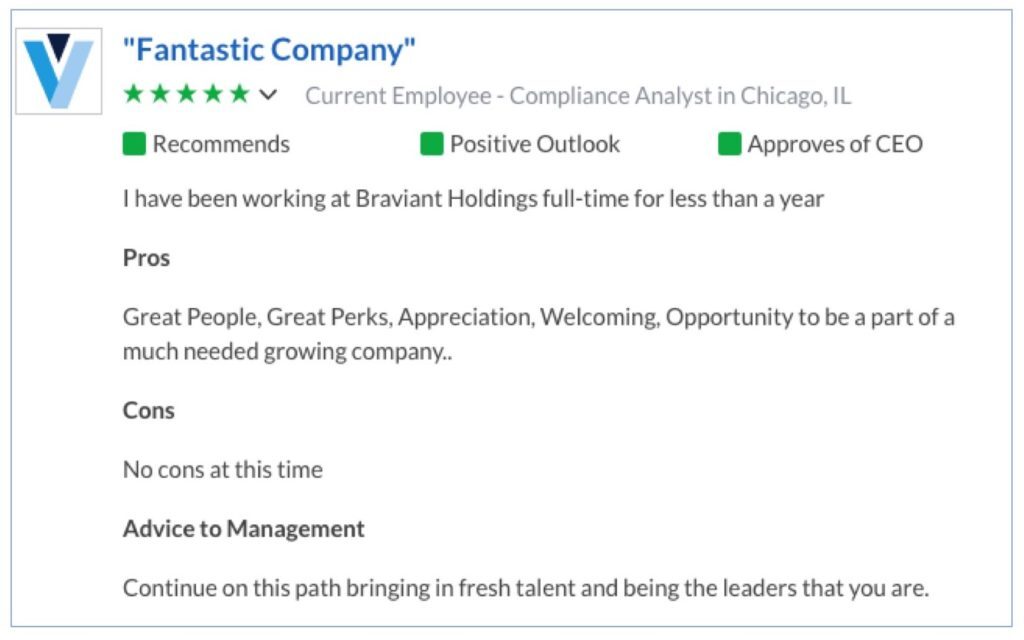The image size is (1024, 640).
Task: Click the Recommends label text
Action: tap(221, 144)
